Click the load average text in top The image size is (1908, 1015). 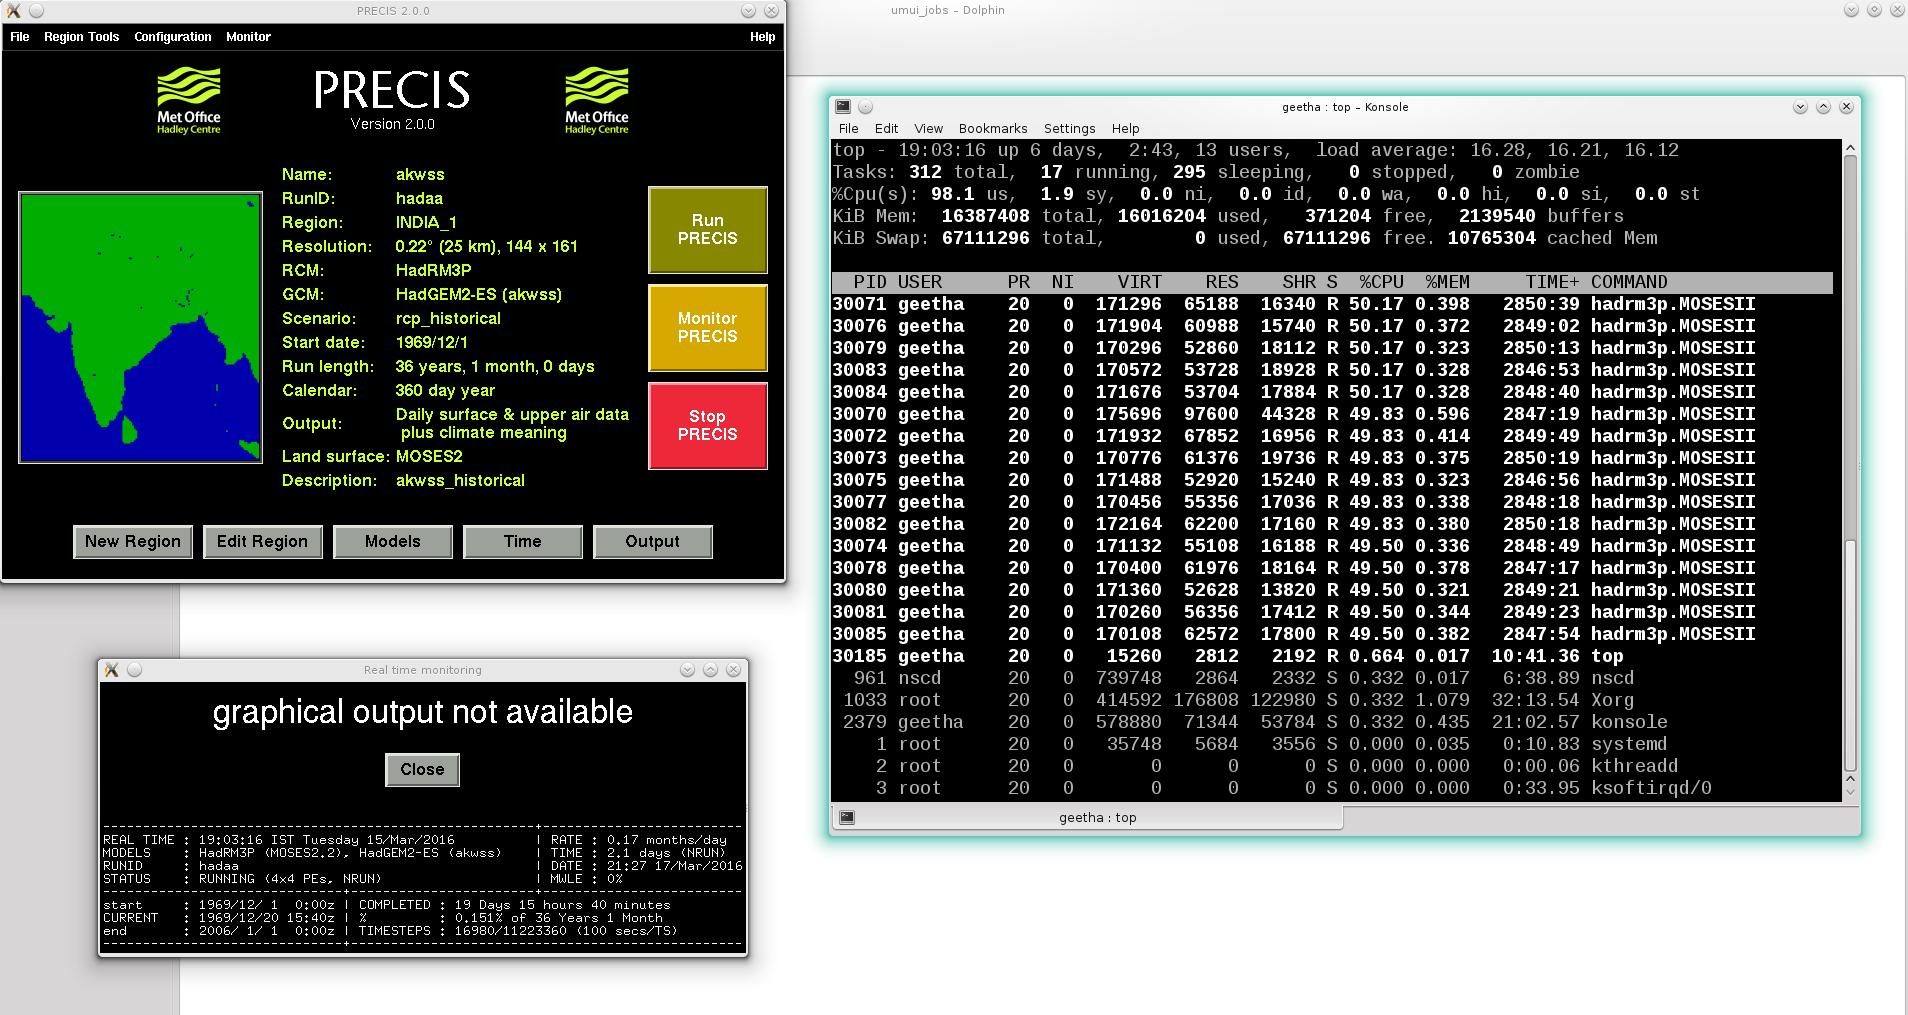(x=1498, y=150)
